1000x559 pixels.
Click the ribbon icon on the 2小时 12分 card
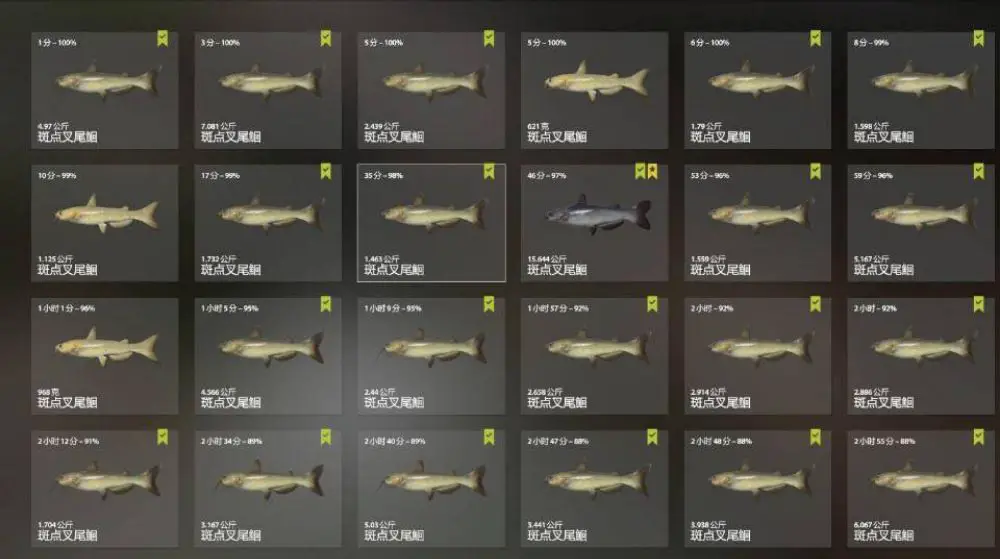point(163,437)
